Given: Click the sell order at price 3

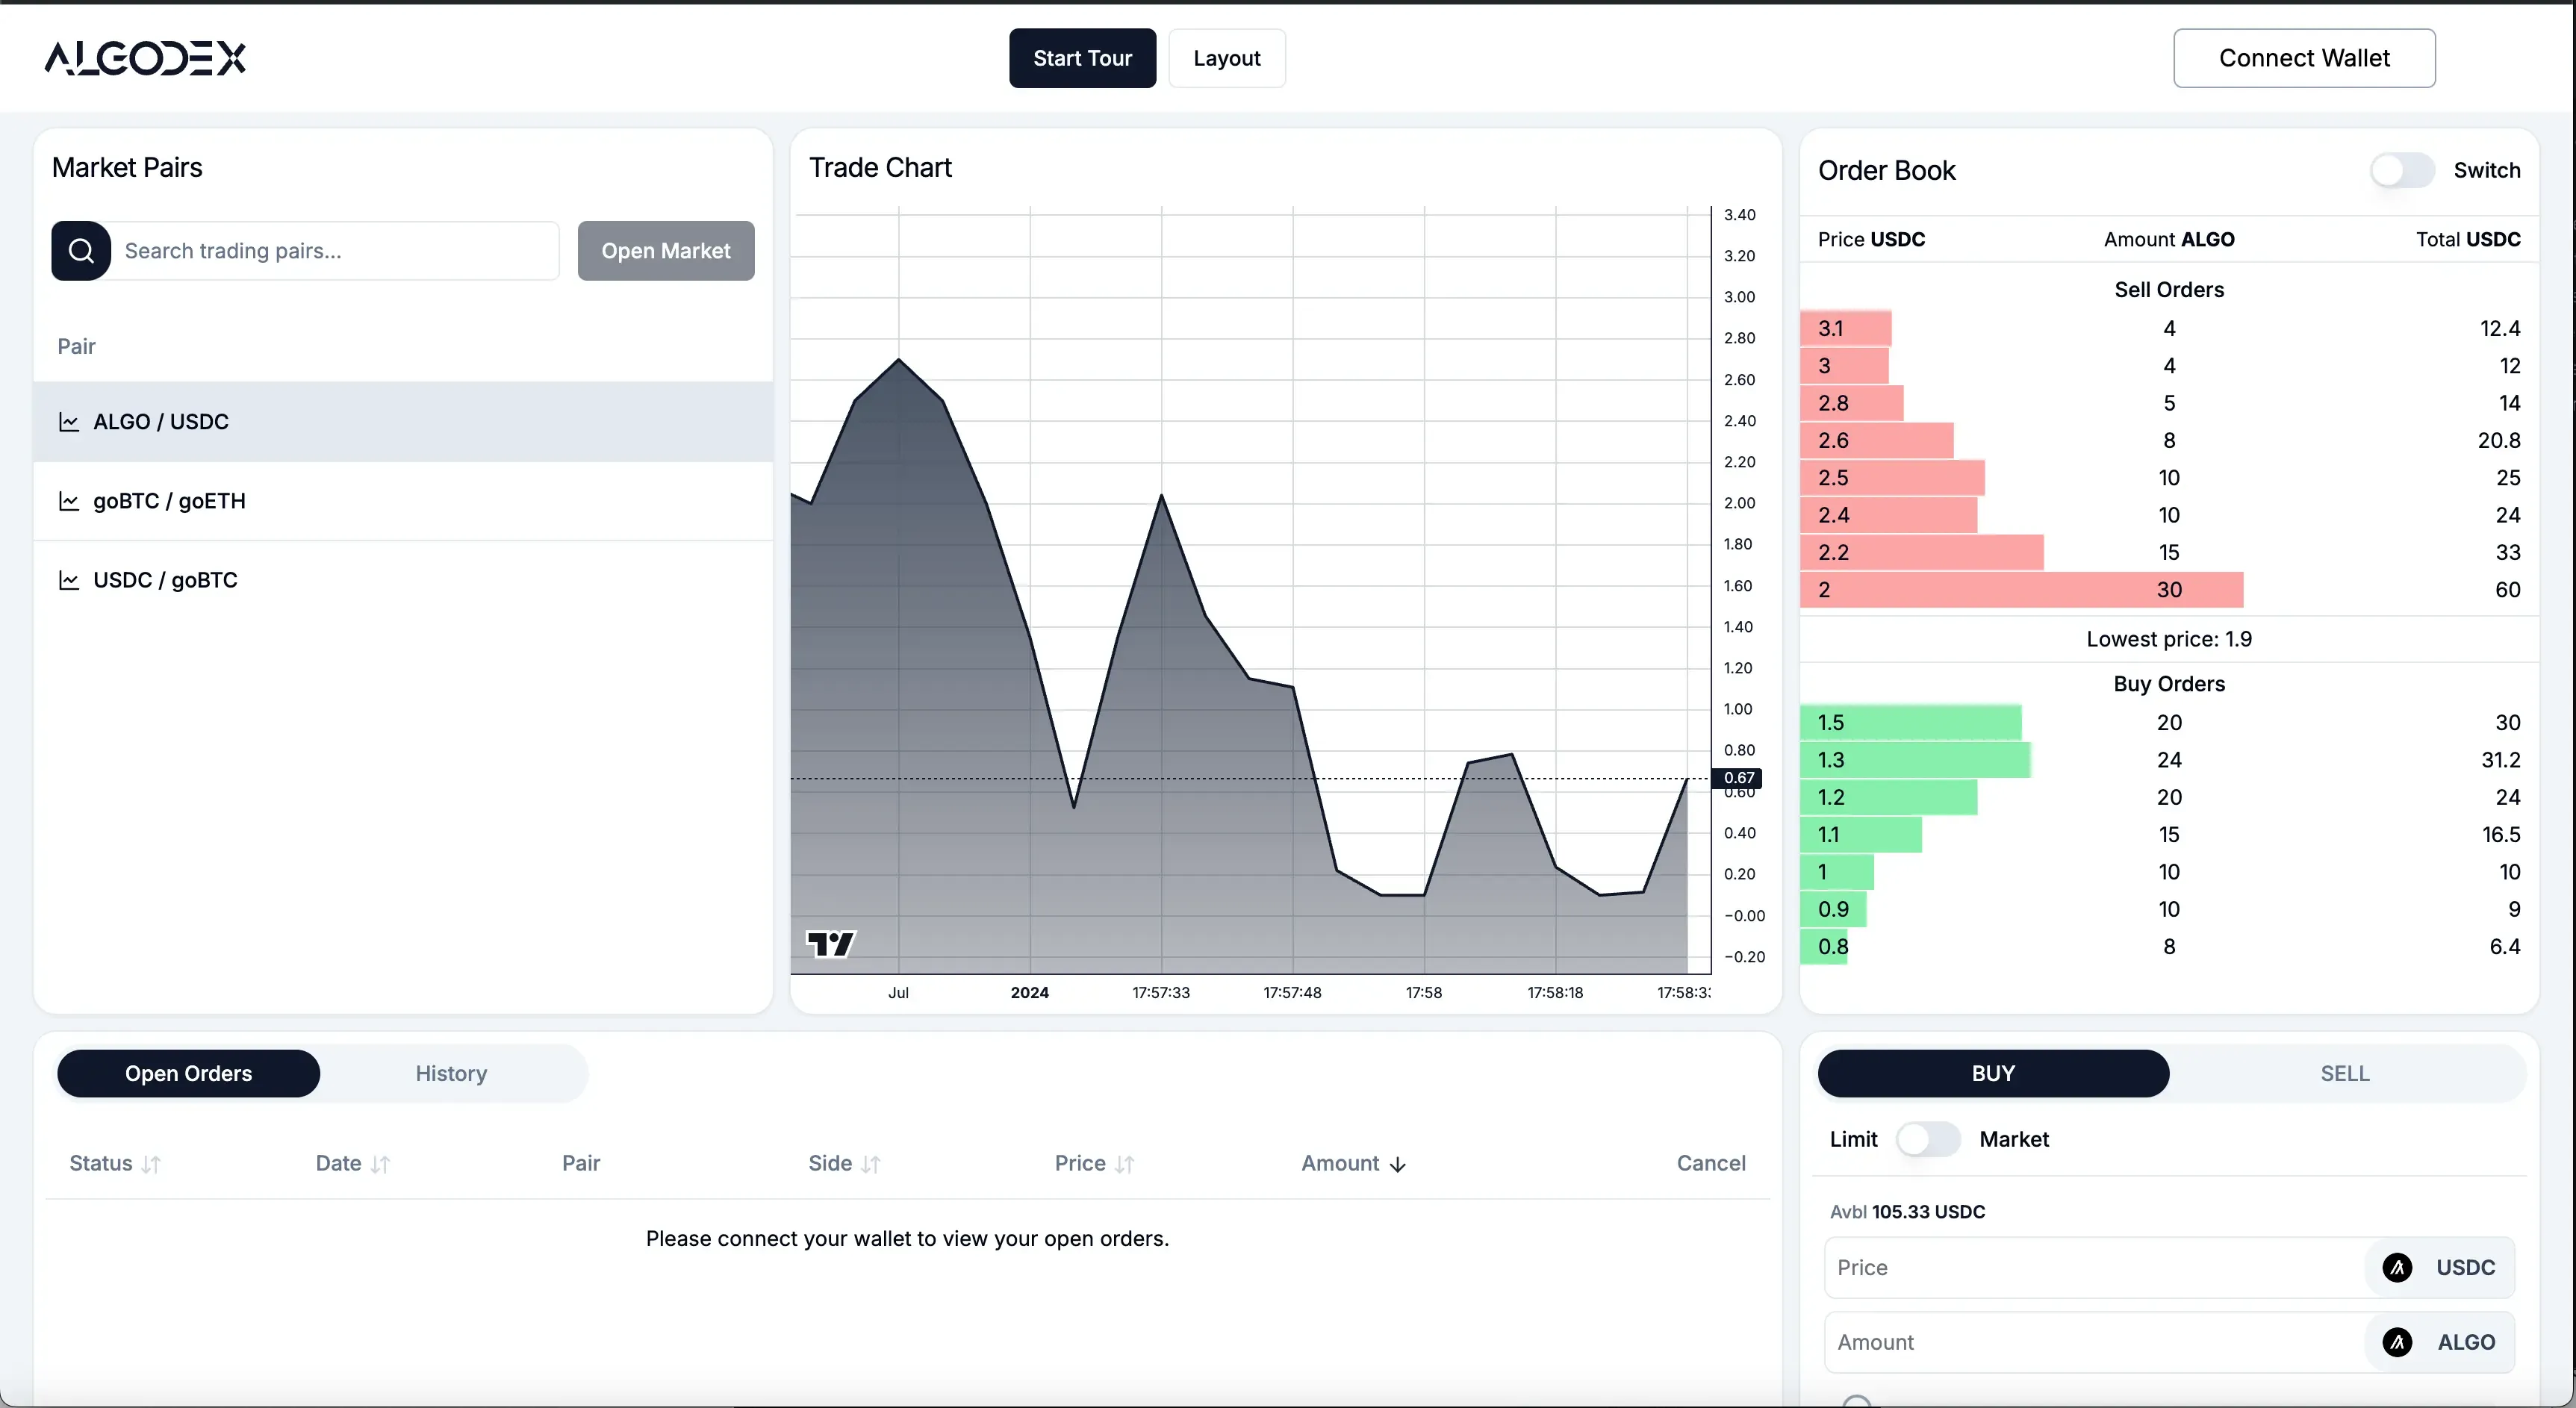Looking at the screenshot, I should click(2169, 366).
